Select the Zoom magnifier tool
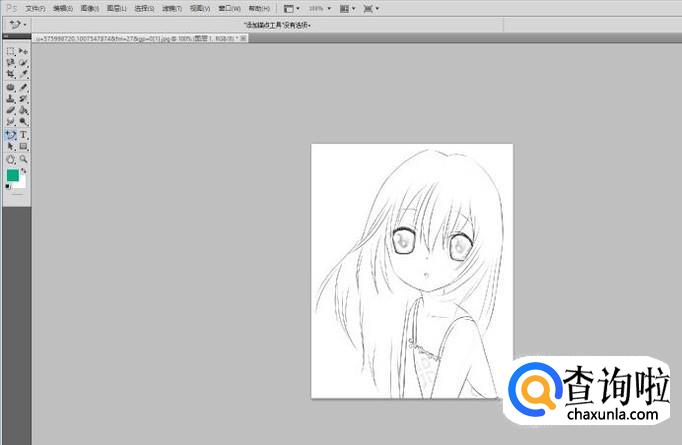The image size is (682, 445). [x=23, y=158]
